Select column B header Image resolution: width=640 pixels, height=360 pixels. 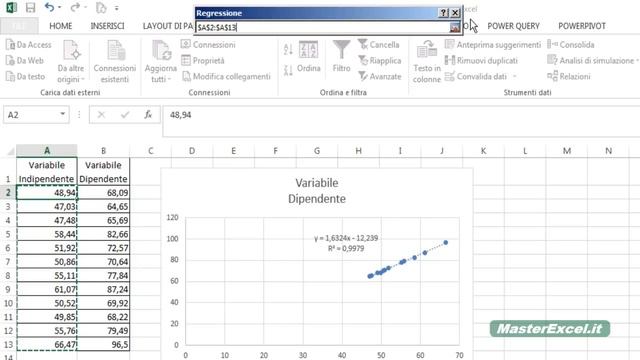(x=103, y=151)
